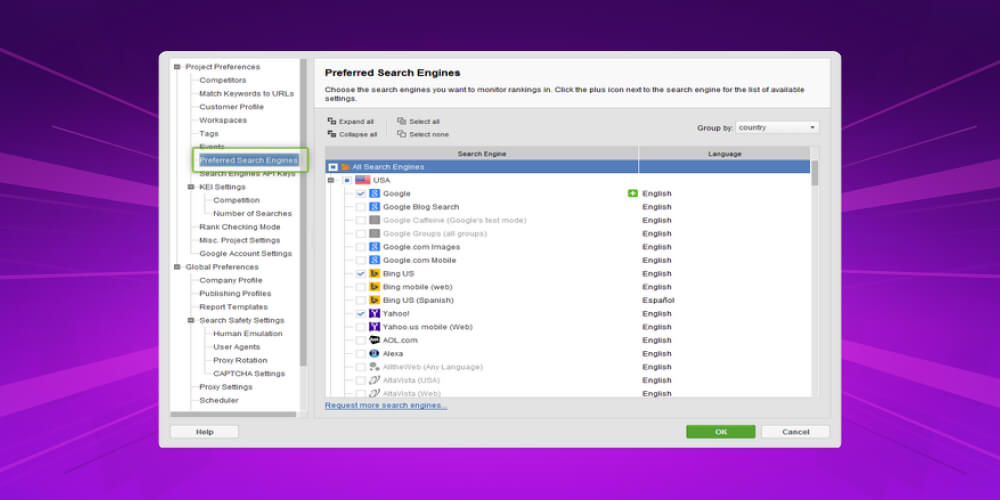The width and height of the screenshot is (1000, 500).
Task: Click the Bing US logo icon
Action: [374, 274]
